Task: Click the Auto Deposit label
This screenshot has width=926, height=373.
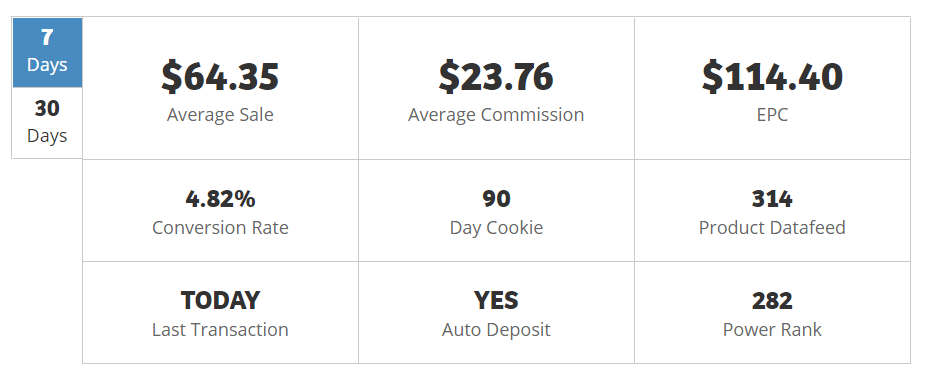Action: coord(496,329)
